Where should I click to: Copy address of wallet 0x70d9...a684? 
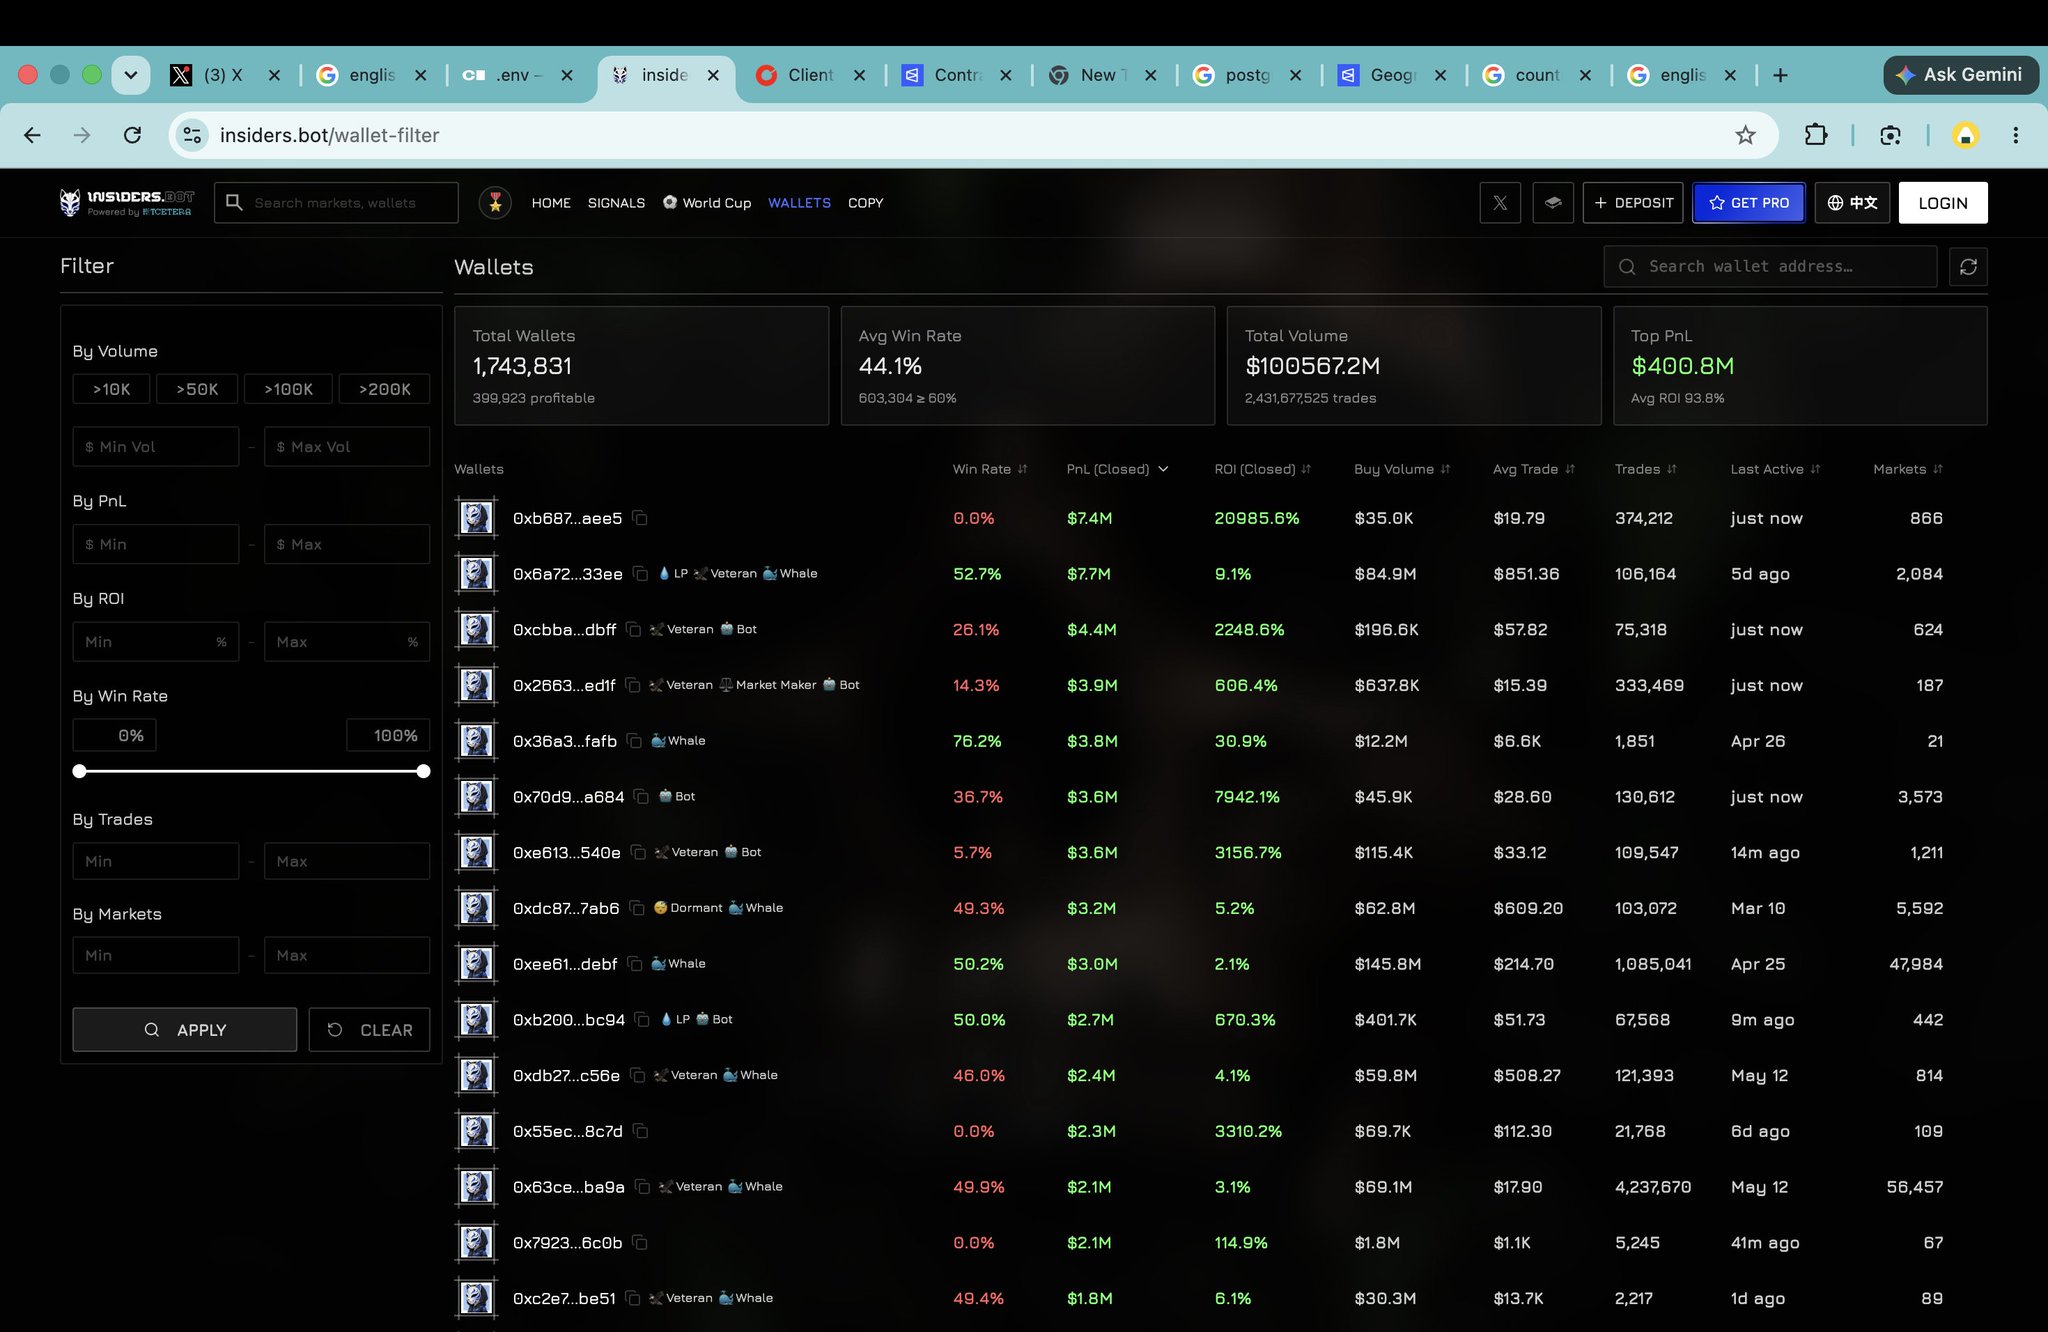pyautogui.click(x=642, y=797)
